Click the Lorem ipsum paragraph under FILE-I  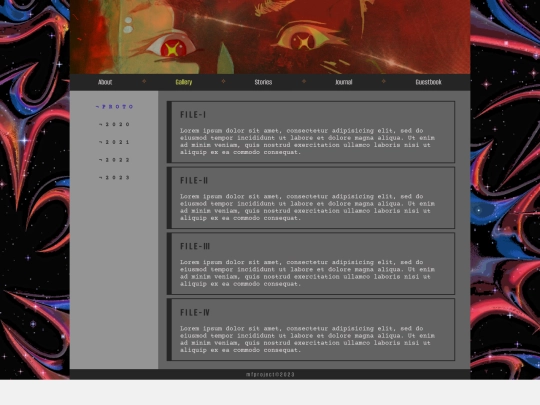307,141
